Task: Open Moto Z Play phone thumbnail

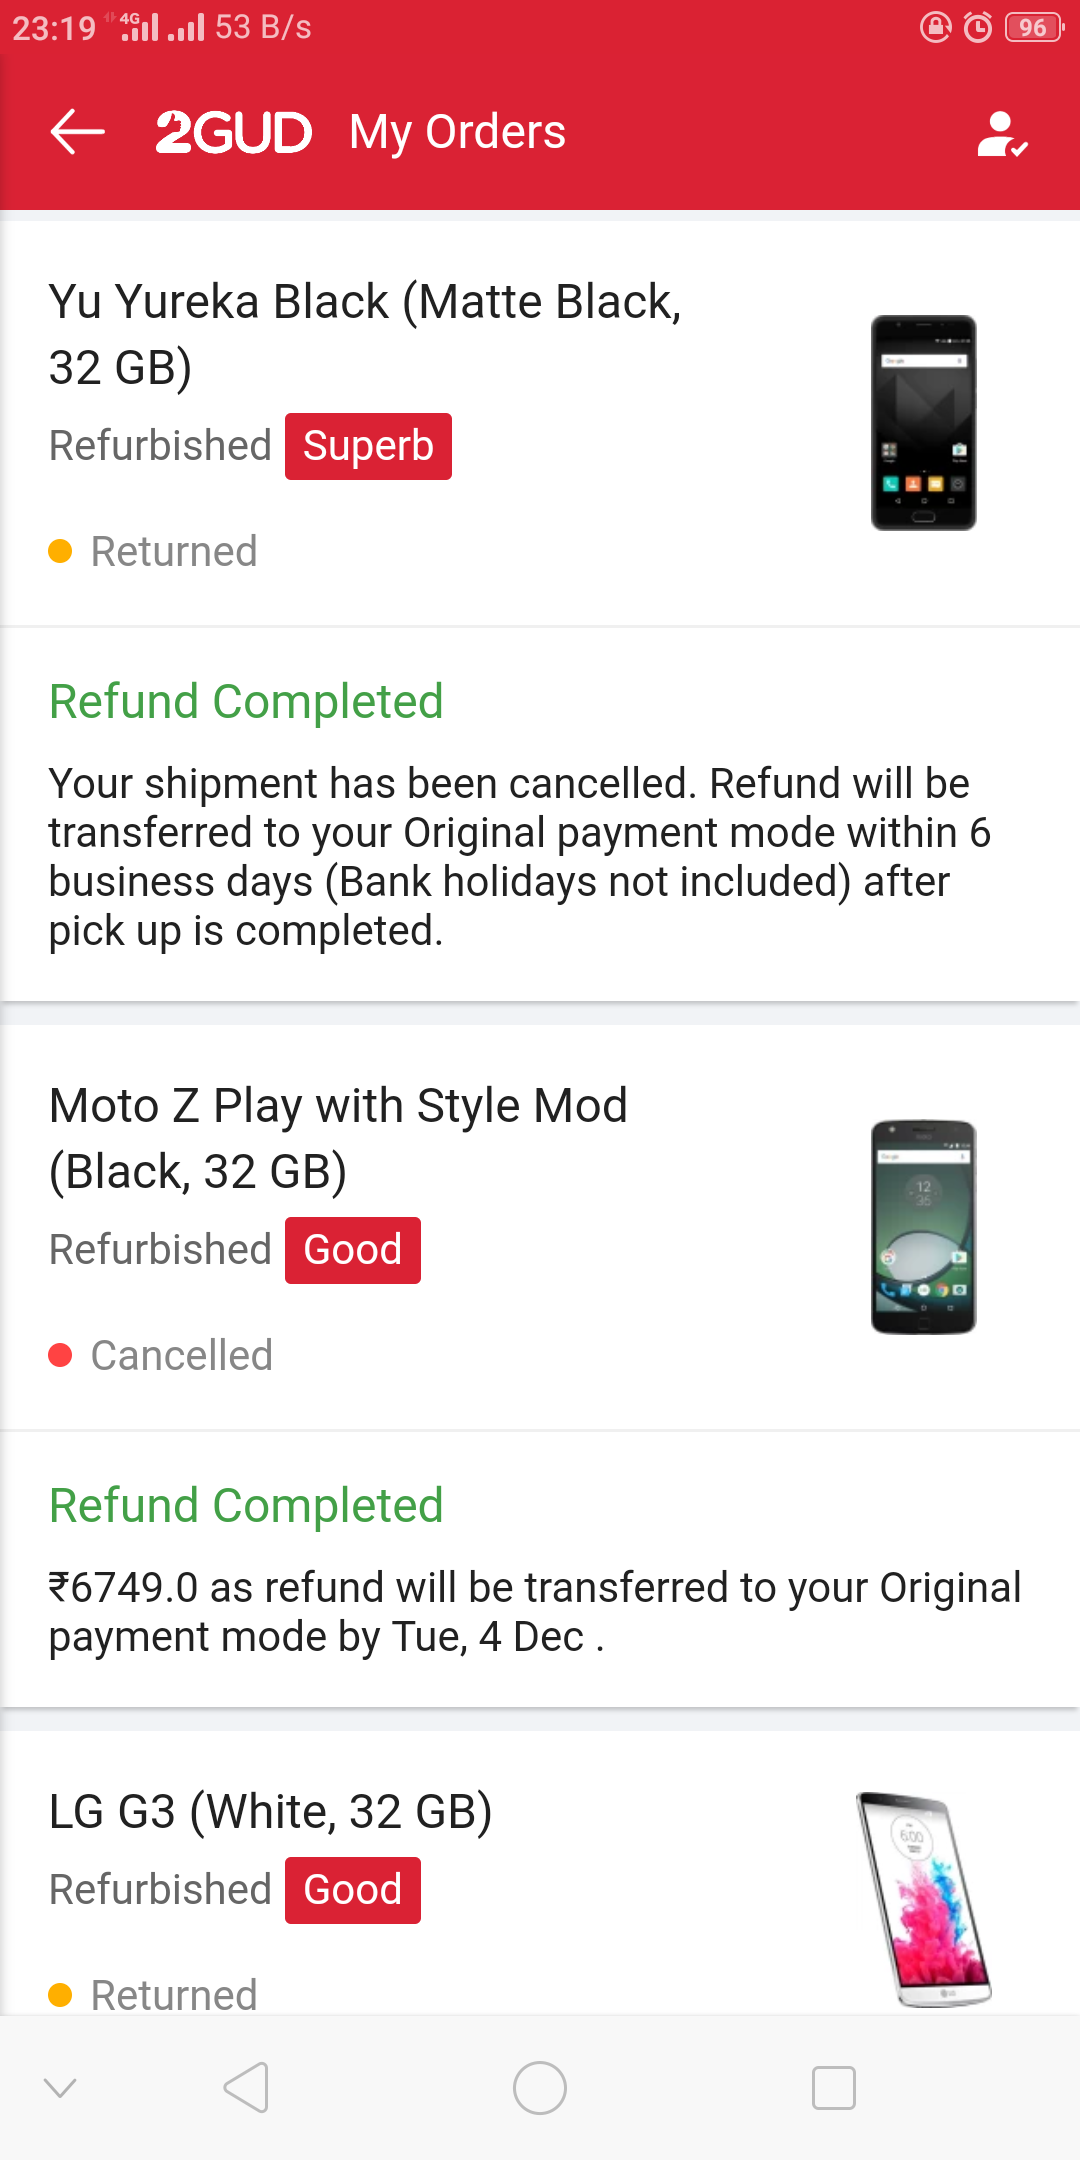Action: click(923, 1227)
